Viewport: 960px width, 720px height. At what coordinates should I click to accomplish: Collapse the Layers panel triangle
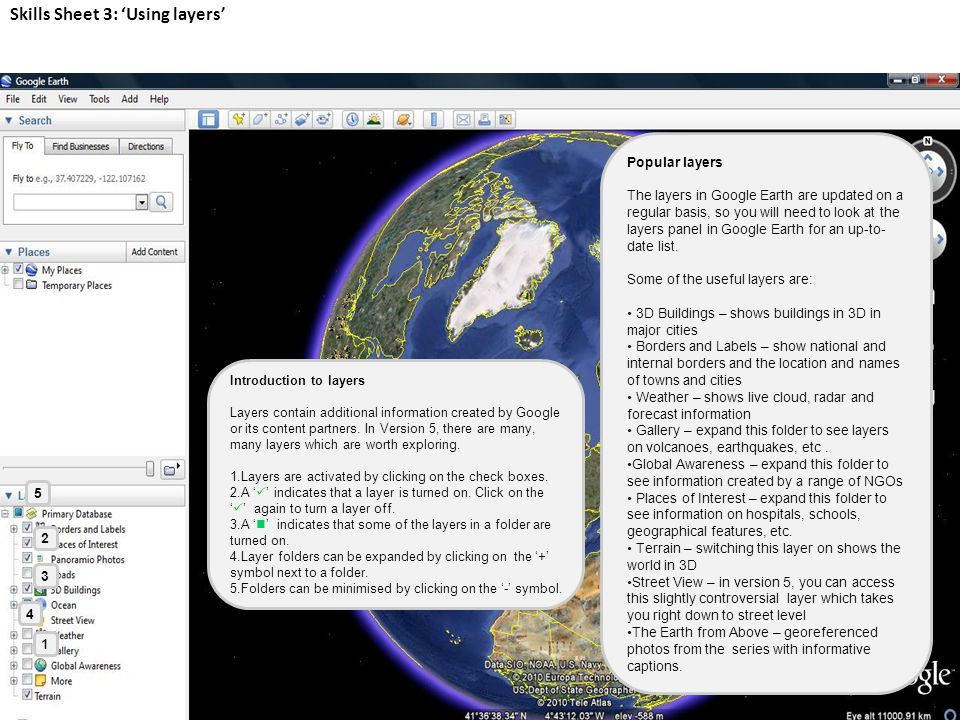(9, 495)
